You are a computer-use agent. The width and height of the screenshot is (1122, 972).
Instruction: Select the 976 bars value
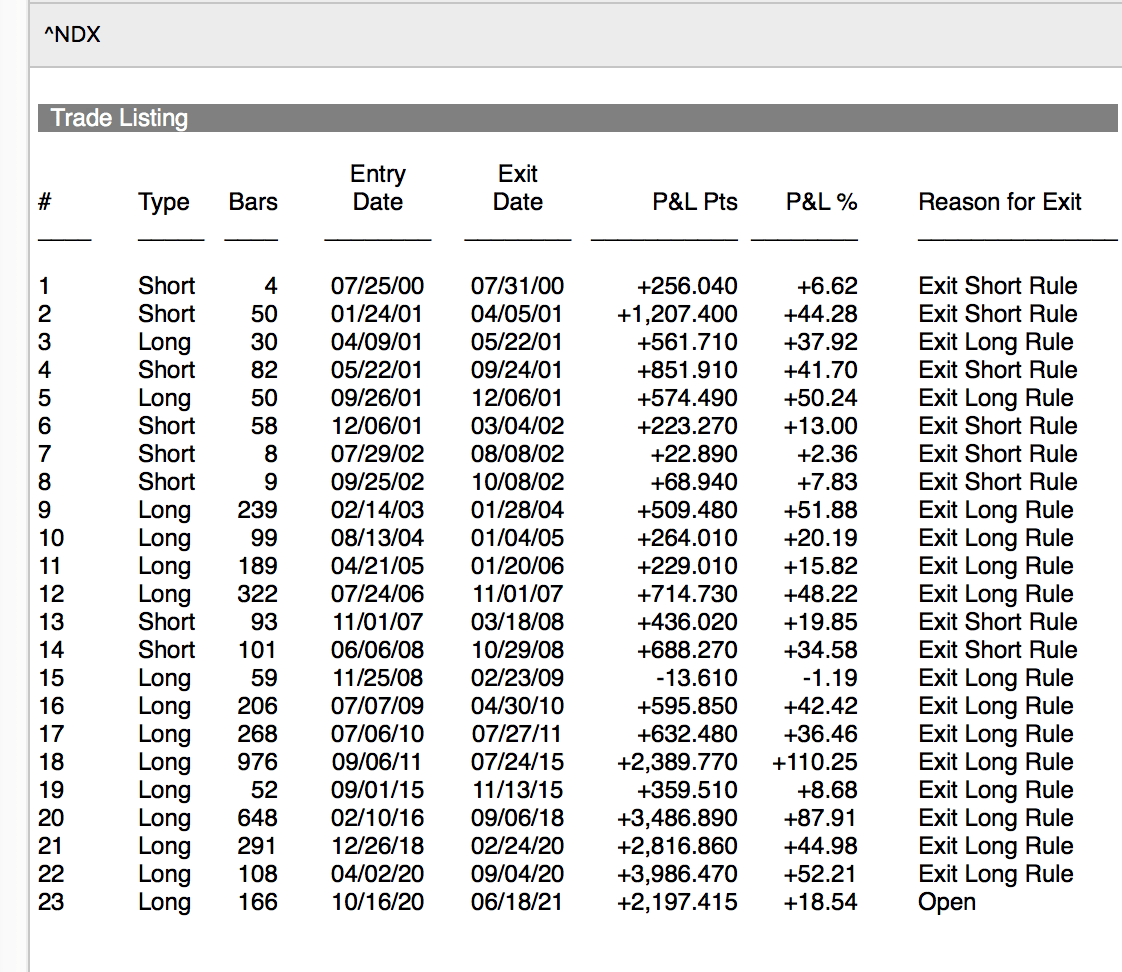coord(257,762)
